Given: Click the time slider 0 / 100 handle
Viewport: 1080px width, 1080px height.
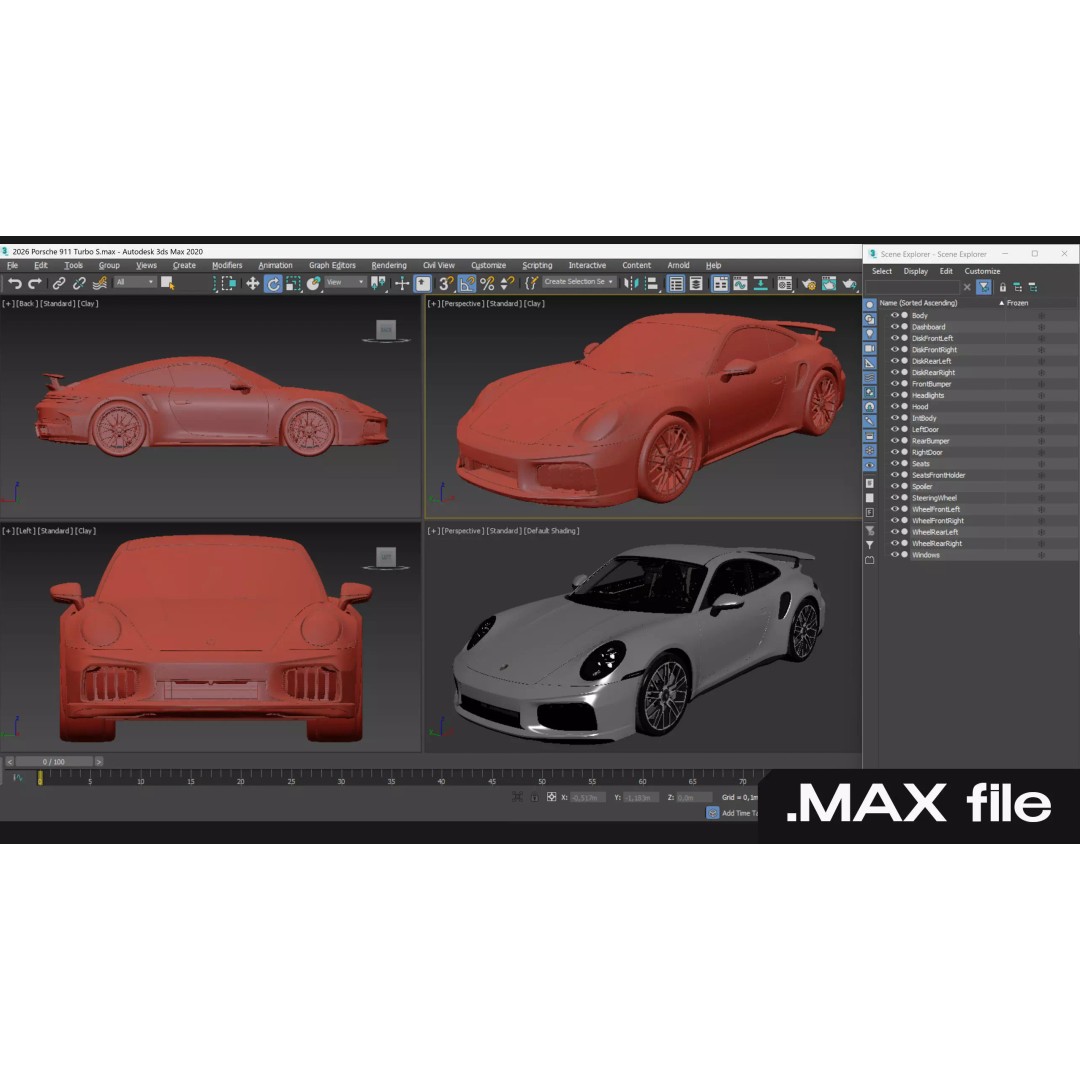Looking at the screenshot, I should (x=54, y=762).
